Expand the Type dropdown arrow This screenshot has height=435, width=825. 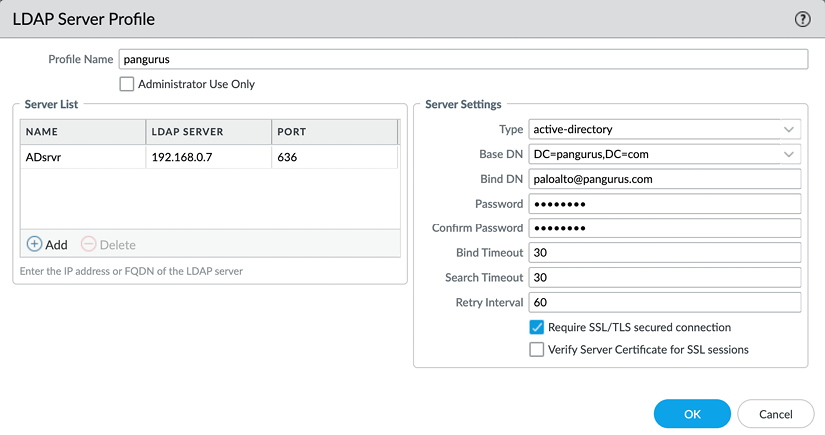pos(789,129)
